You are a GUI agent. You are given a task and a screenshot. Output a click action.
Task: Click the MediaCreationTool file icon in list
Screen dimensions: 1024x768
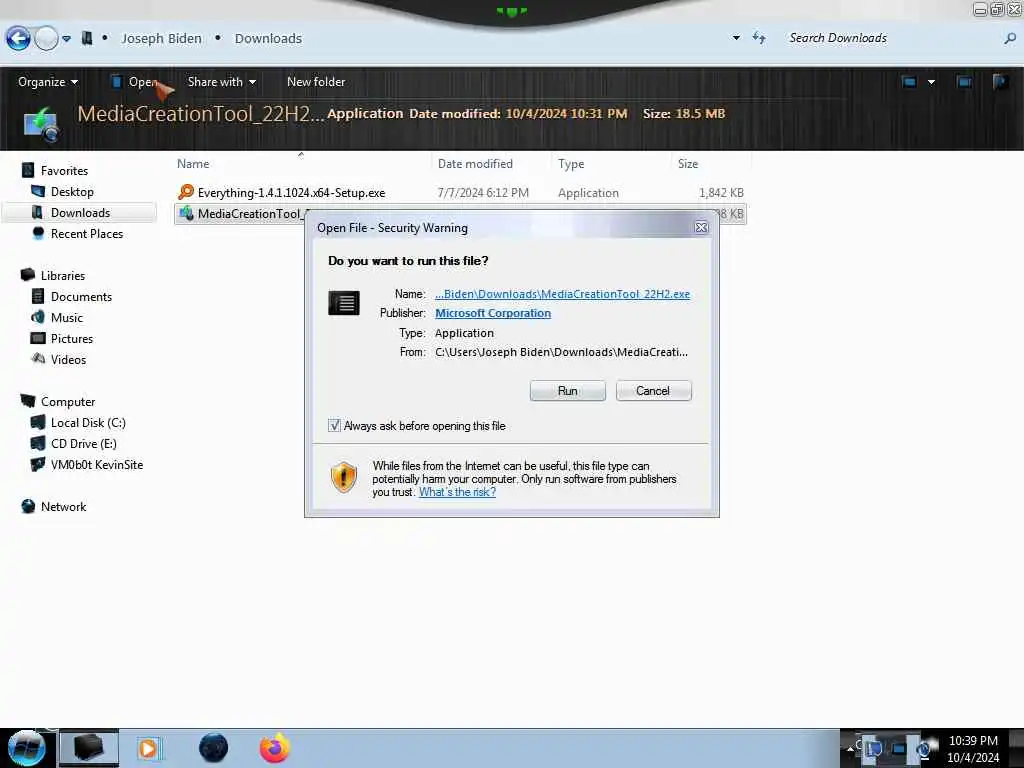click(x=186, y=213)
